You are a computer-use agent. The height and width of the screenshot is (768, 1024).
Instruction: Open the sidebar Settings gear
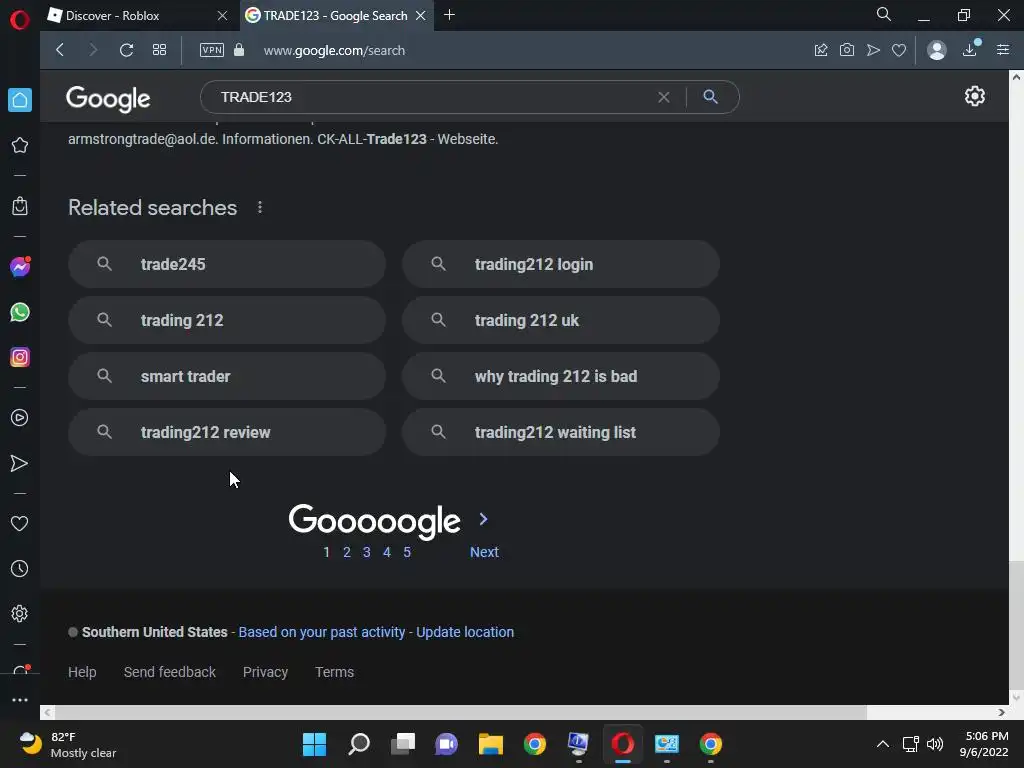click(20, 614)
